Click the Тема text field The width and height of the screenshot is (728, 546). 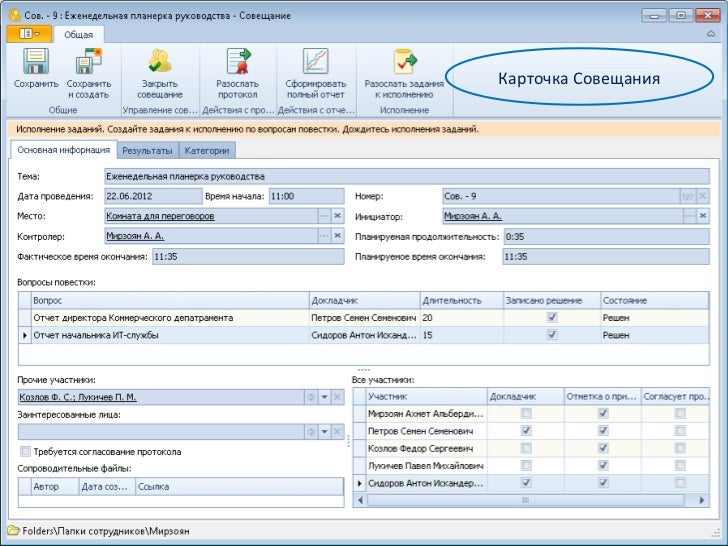coord(400,177)
